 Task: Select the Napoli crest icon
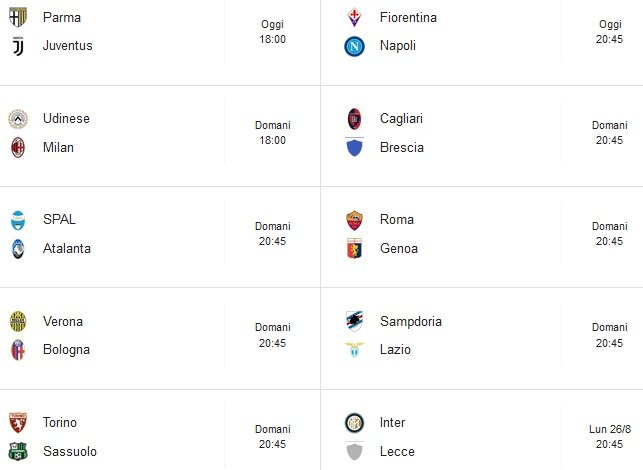click(355, 46)
